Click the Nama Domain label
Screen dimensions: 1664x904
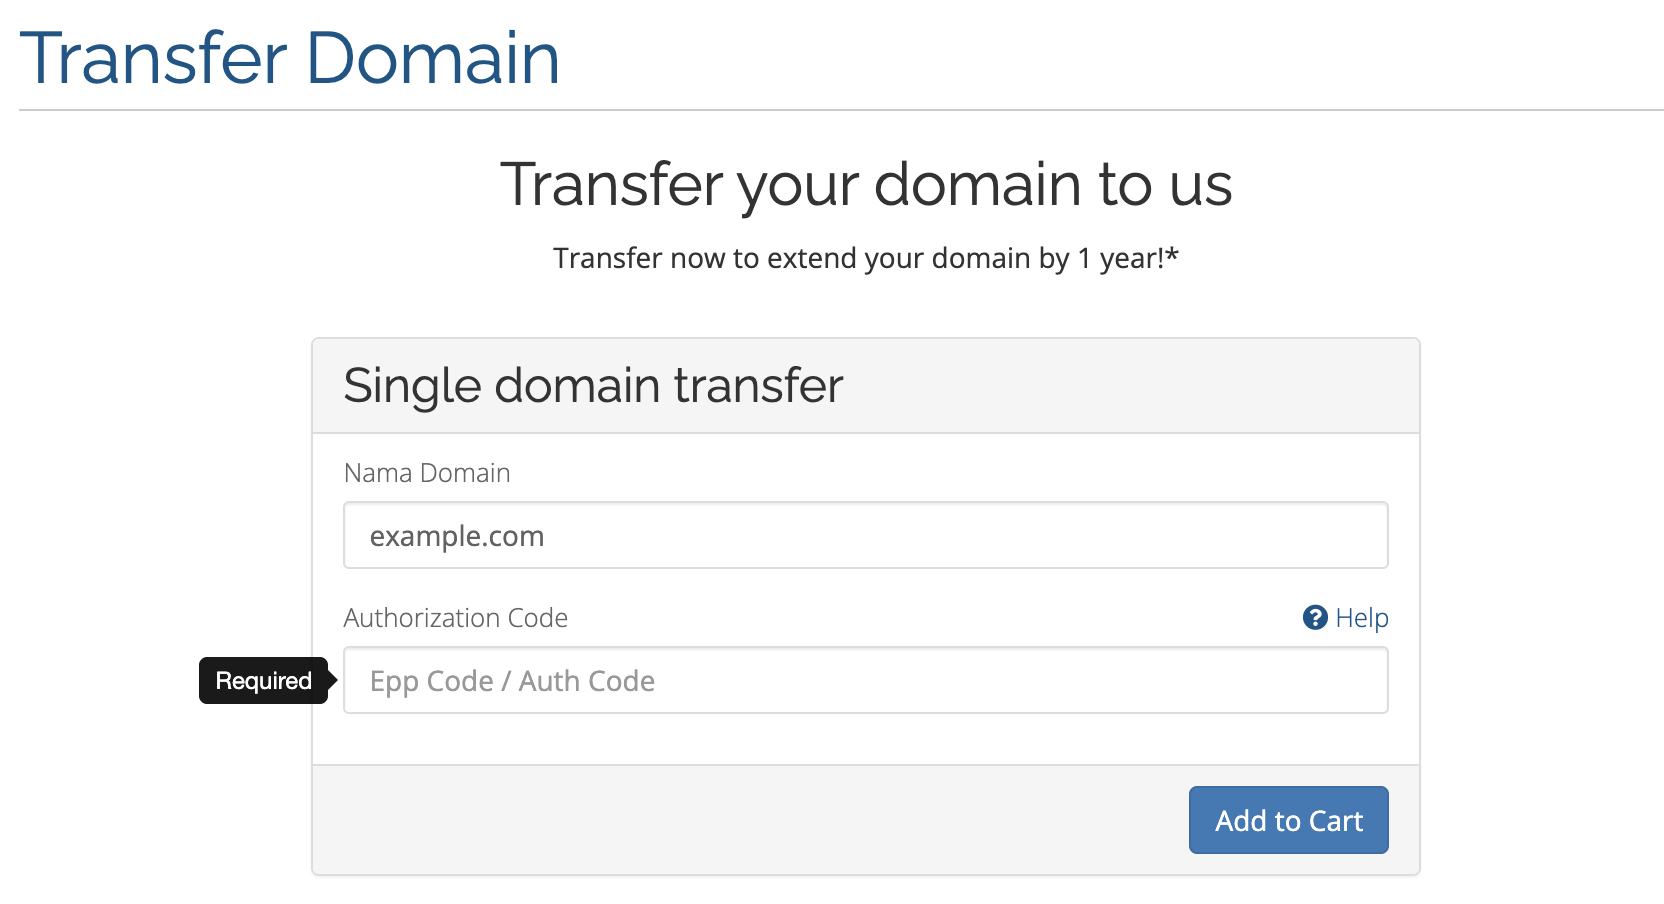[427, 473]
